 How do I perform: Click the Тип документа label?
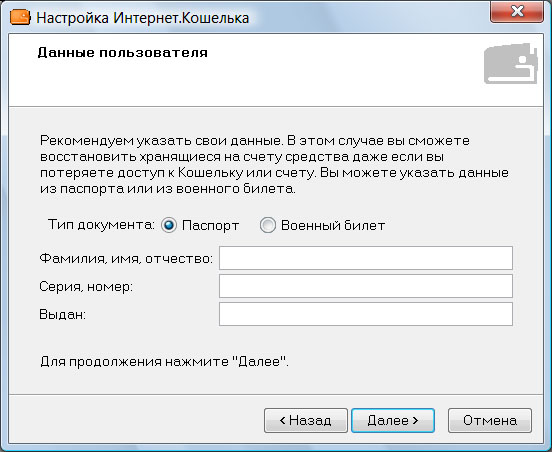[x=101, y=224]
